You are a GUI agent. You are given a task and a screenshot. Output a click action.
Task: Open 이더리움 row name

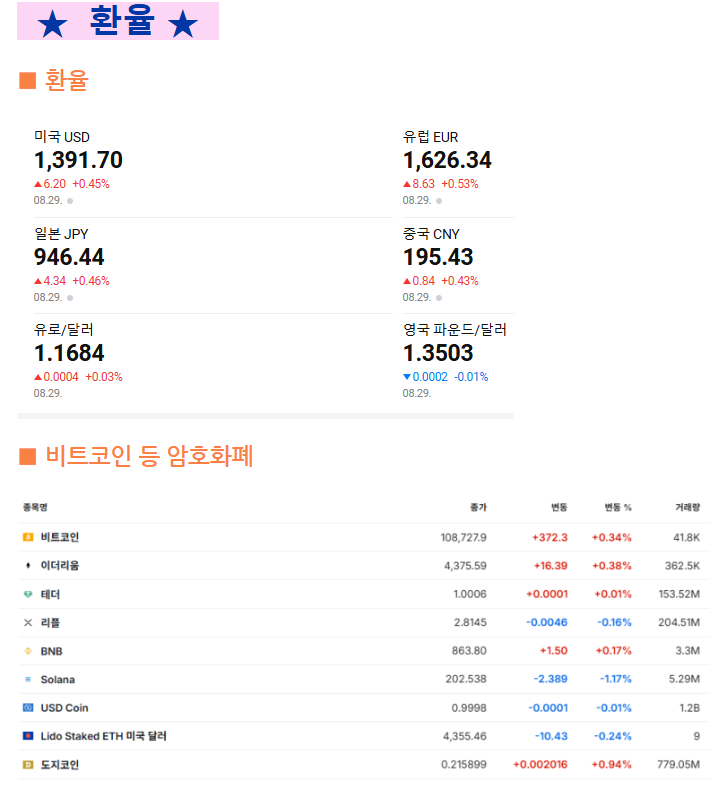60,566
